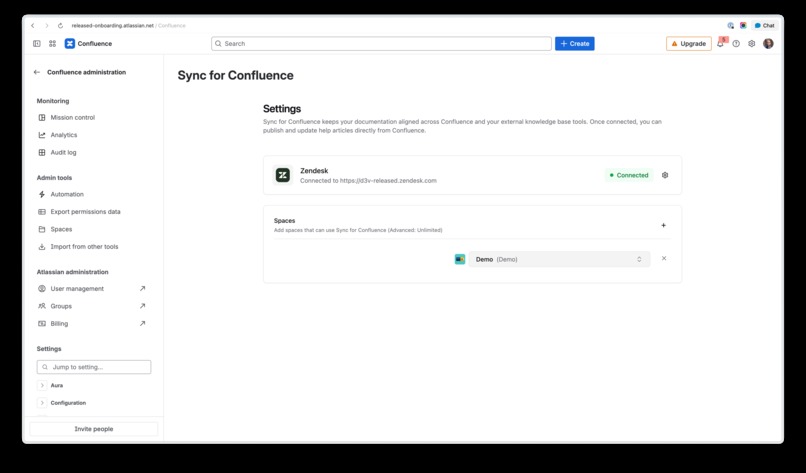Click the Monitoring section header
Screen dimensions: 806x473
pyautogui.click(x=53, y=101)
